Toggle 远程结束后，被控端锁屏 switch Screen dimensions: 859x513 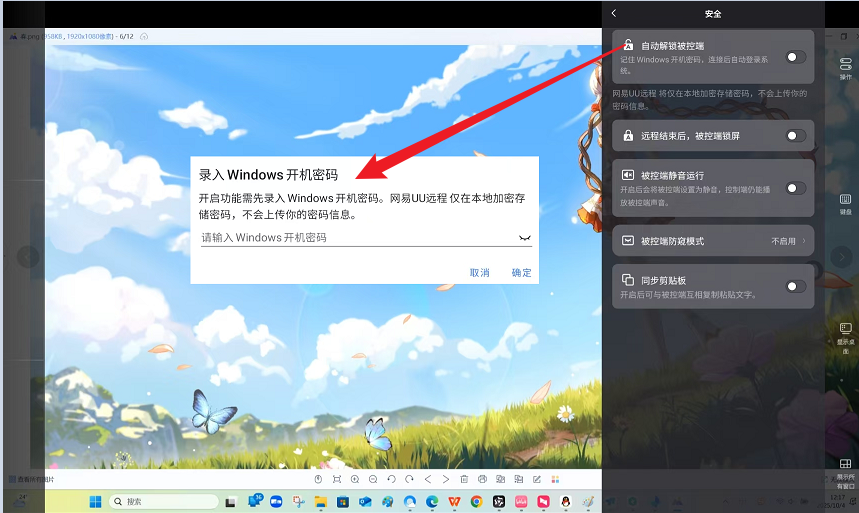point(795,136)
